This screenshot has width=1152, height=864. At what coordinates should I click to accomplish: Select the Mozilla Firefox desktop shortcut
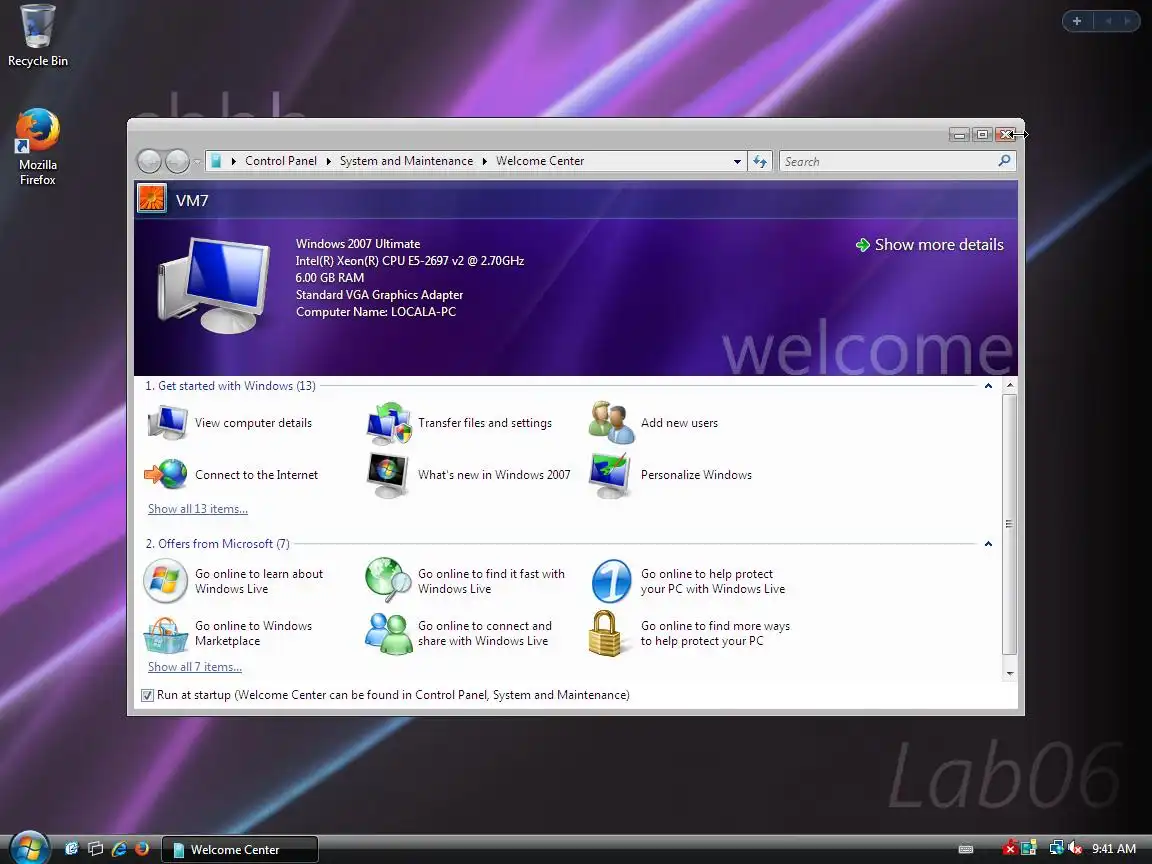point(37,147)
